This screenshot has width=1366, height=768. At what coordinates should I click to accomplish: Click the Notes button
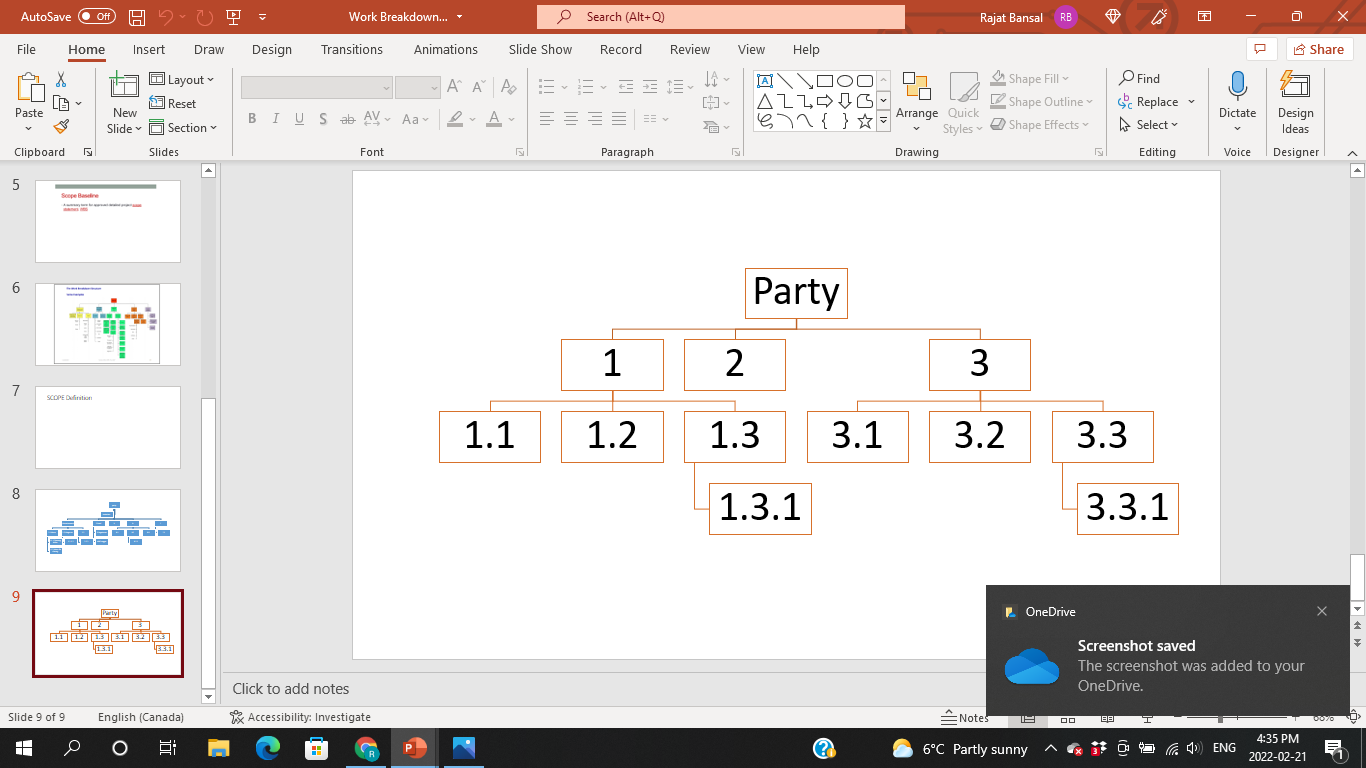coord(966,717)
